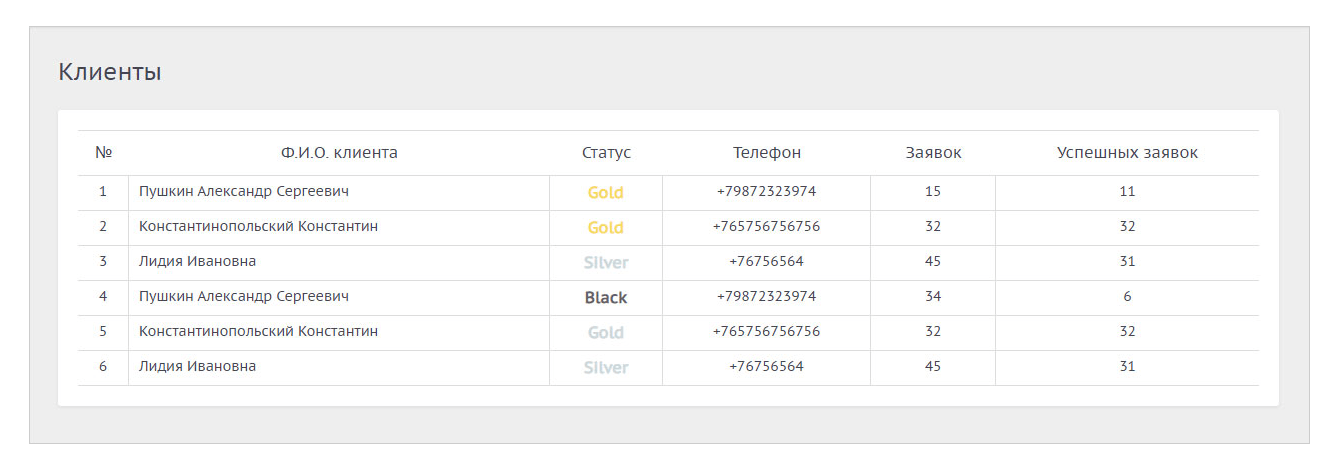Sort by the Заявок column header
The width and height of the screenshot is (1340, 470).
click(933, 153)
